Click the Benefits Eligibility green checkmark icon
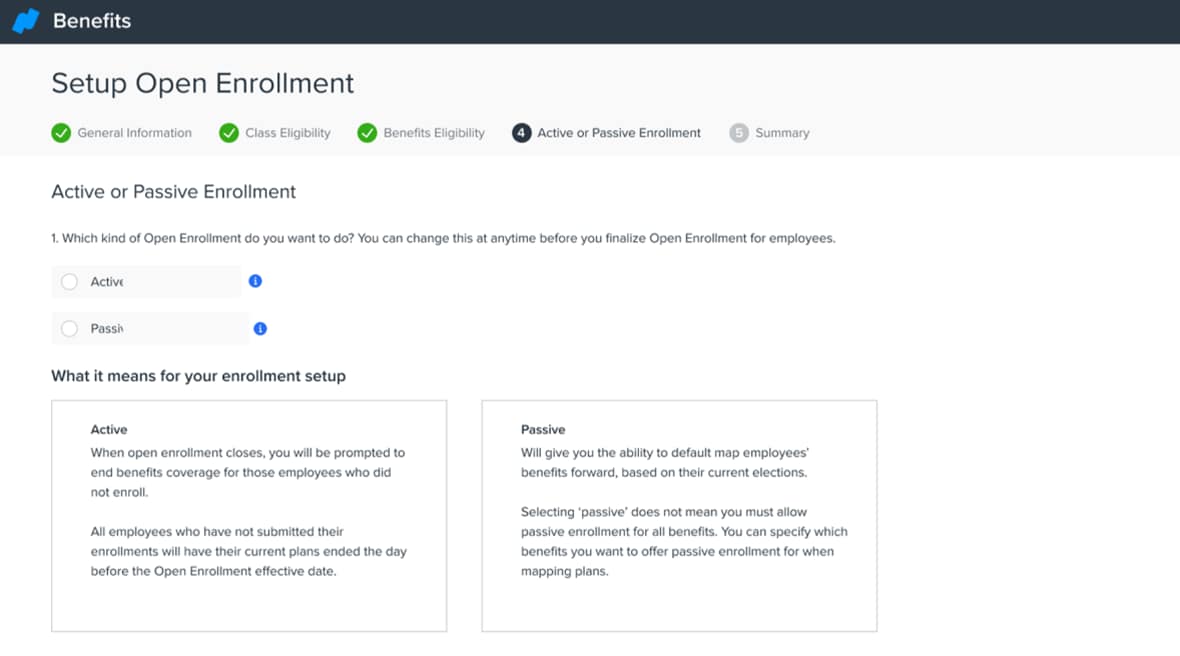The height and width of the screenshot is (656, 1180). click(367, 133)
